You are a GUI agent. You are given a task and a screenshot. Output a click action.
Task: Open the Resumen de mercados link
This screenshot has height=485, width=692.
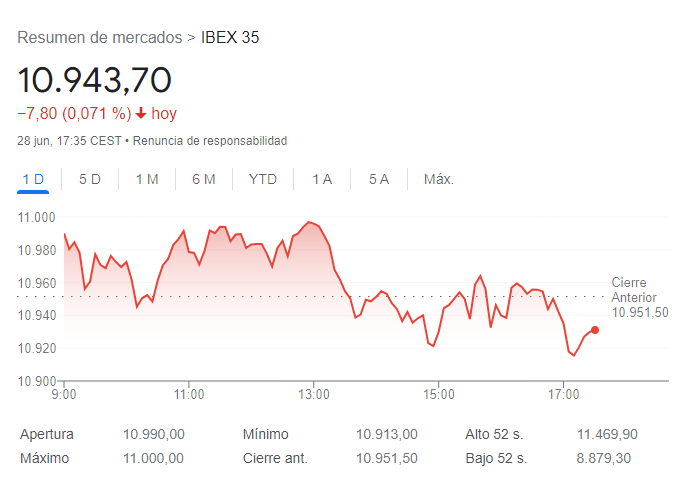coord(100,38)
